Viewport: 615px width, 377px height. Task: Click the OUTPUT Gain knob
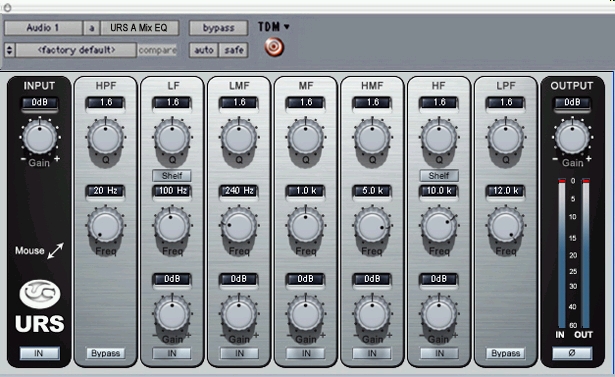(572, 137)
